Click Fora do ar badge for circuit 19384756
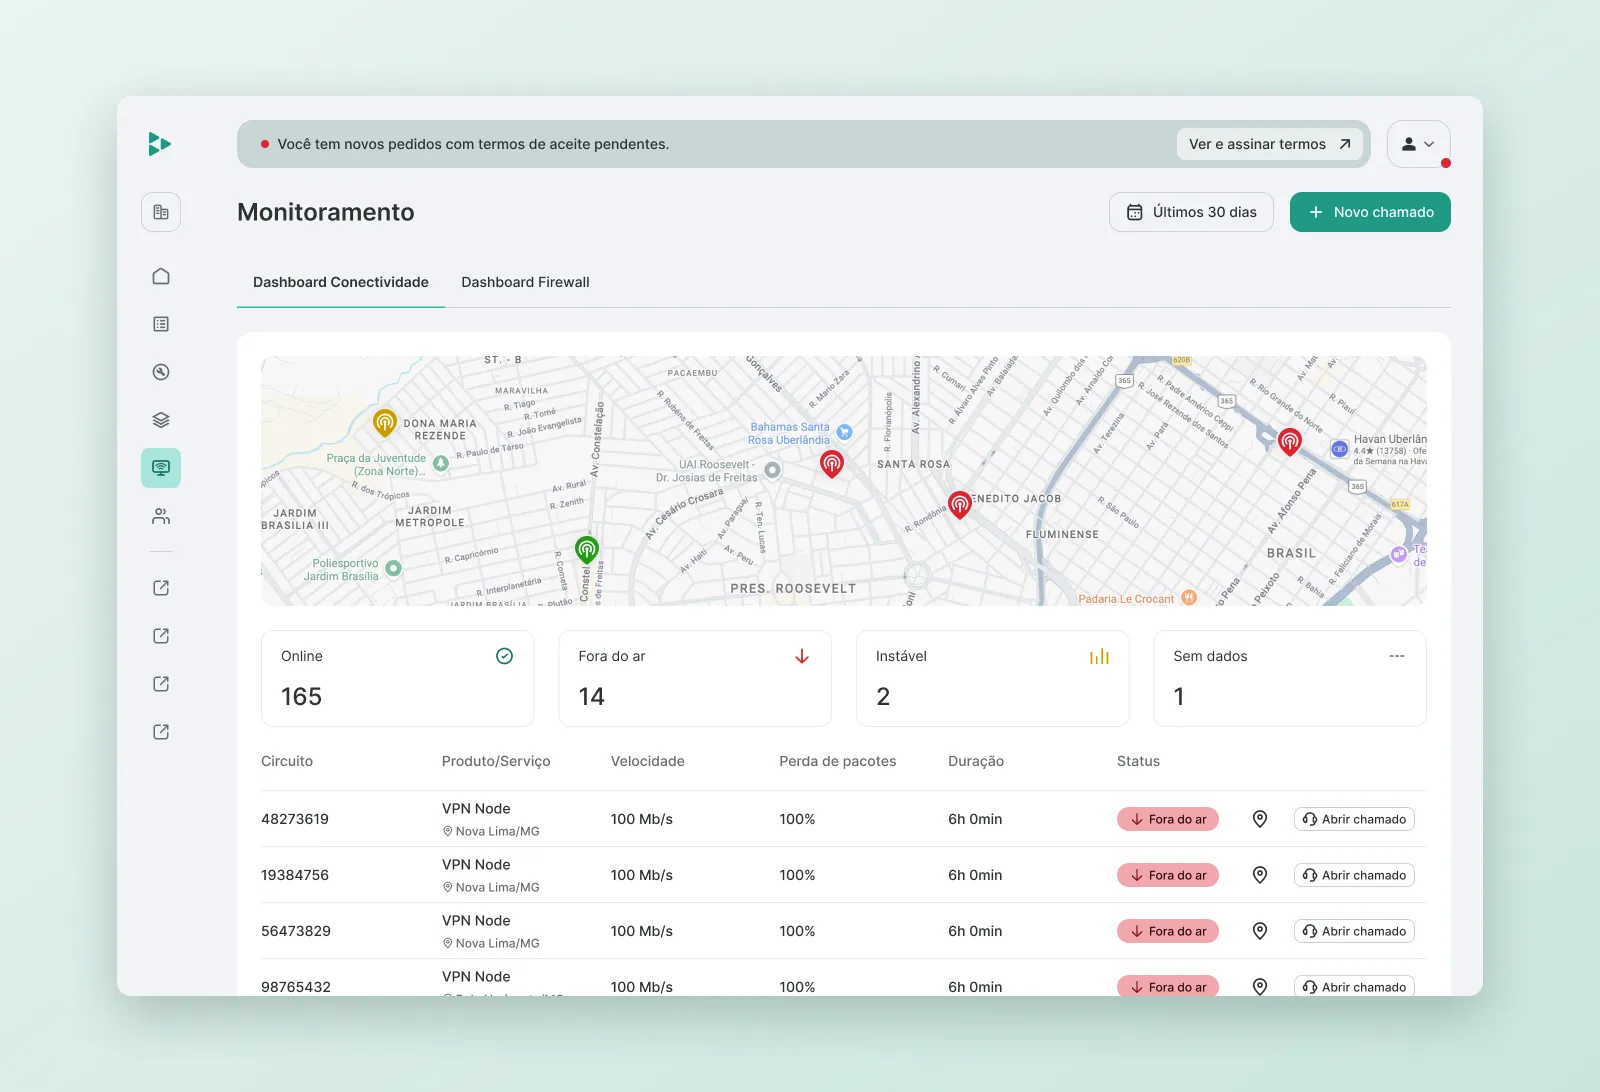The image size is (1600, 1092). click(1168, 875)
